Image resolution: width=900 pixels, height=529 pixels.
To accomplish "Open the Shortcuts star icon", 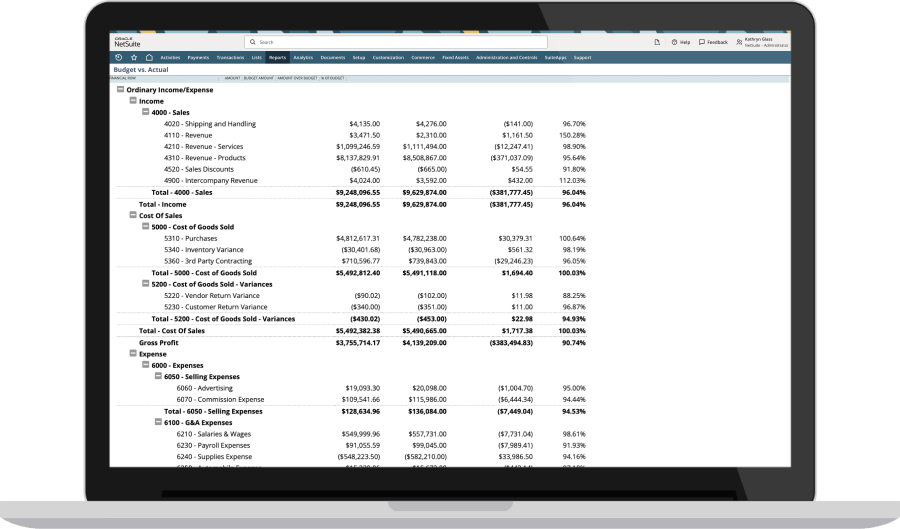I will point(134,58).
